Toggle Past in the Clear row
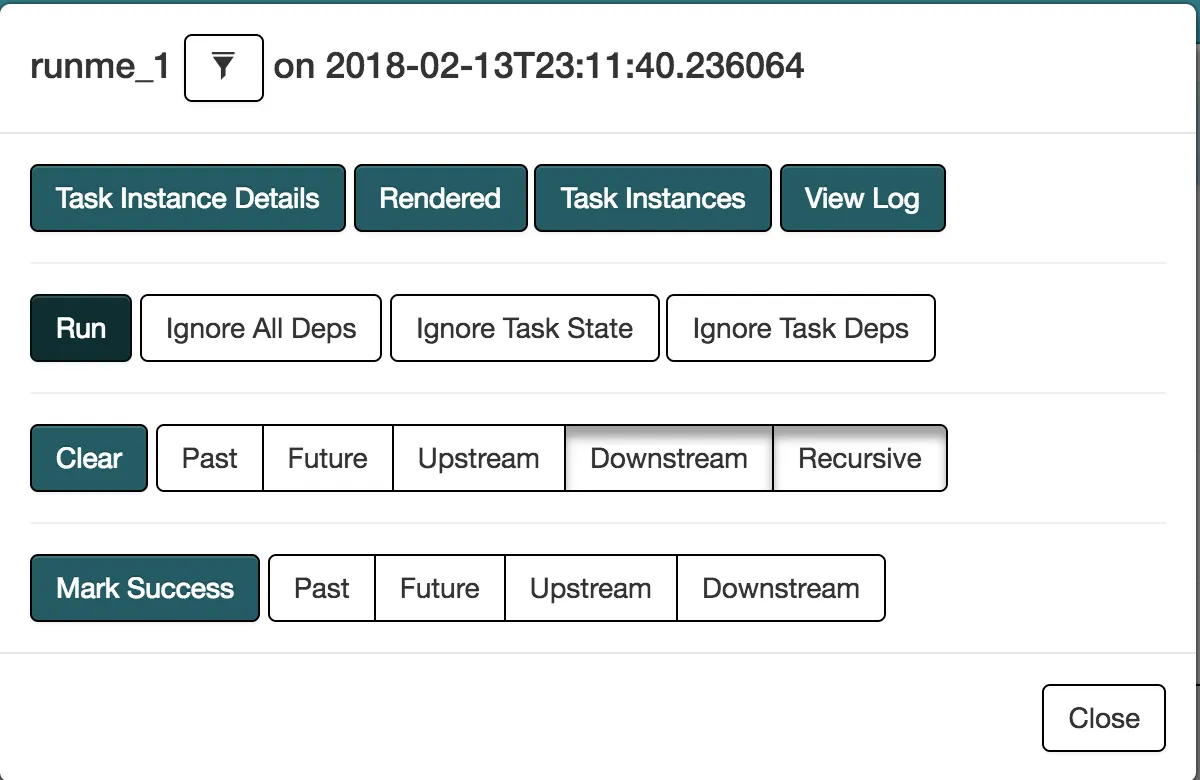This screenshot has width=1200, height=780. (x=210, y=458)
